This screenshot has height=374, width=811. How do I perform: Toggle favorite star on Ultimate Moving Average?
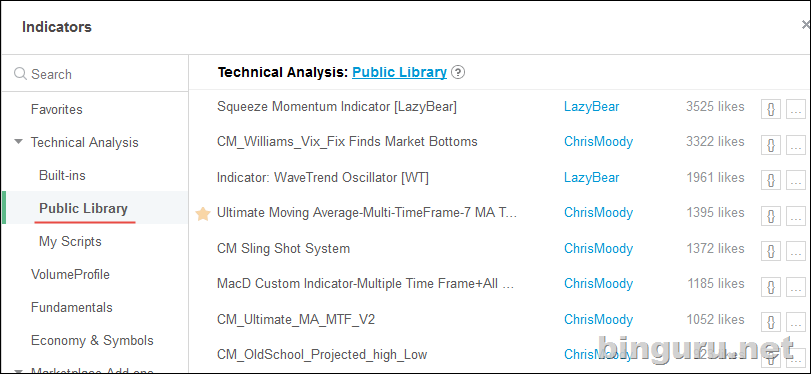click(x=203, y=214)
